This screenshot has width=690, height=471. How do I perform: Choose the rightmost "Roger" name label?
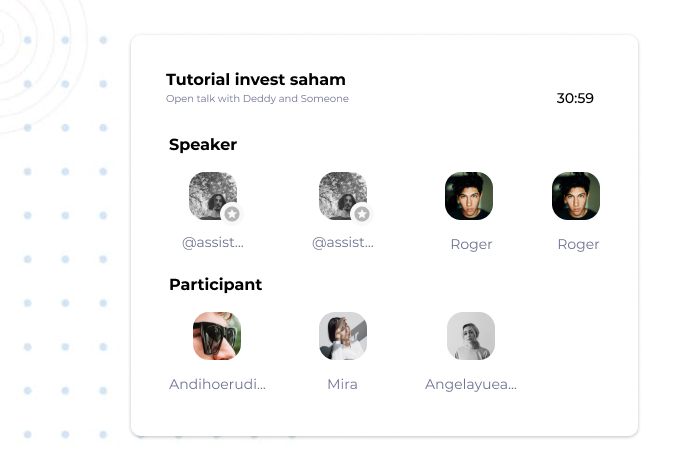click(x=578, y=244)
